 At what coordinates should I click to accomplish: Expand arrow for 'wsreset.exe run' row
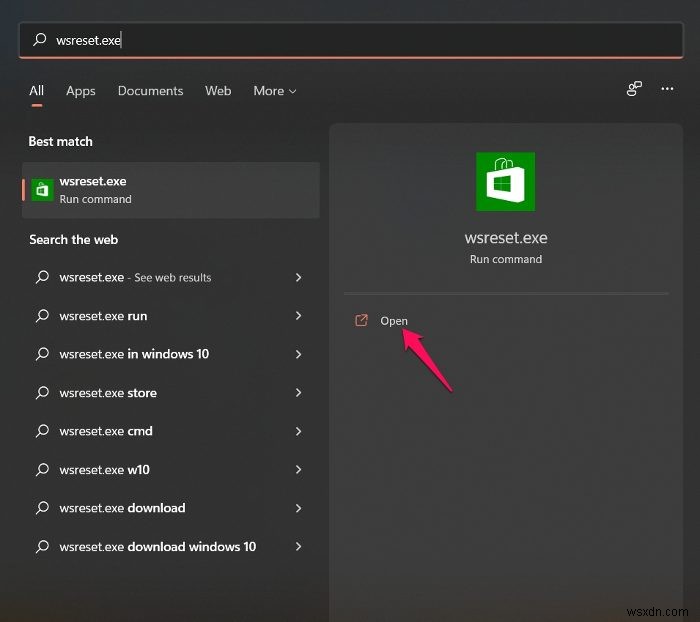point(298,316)
